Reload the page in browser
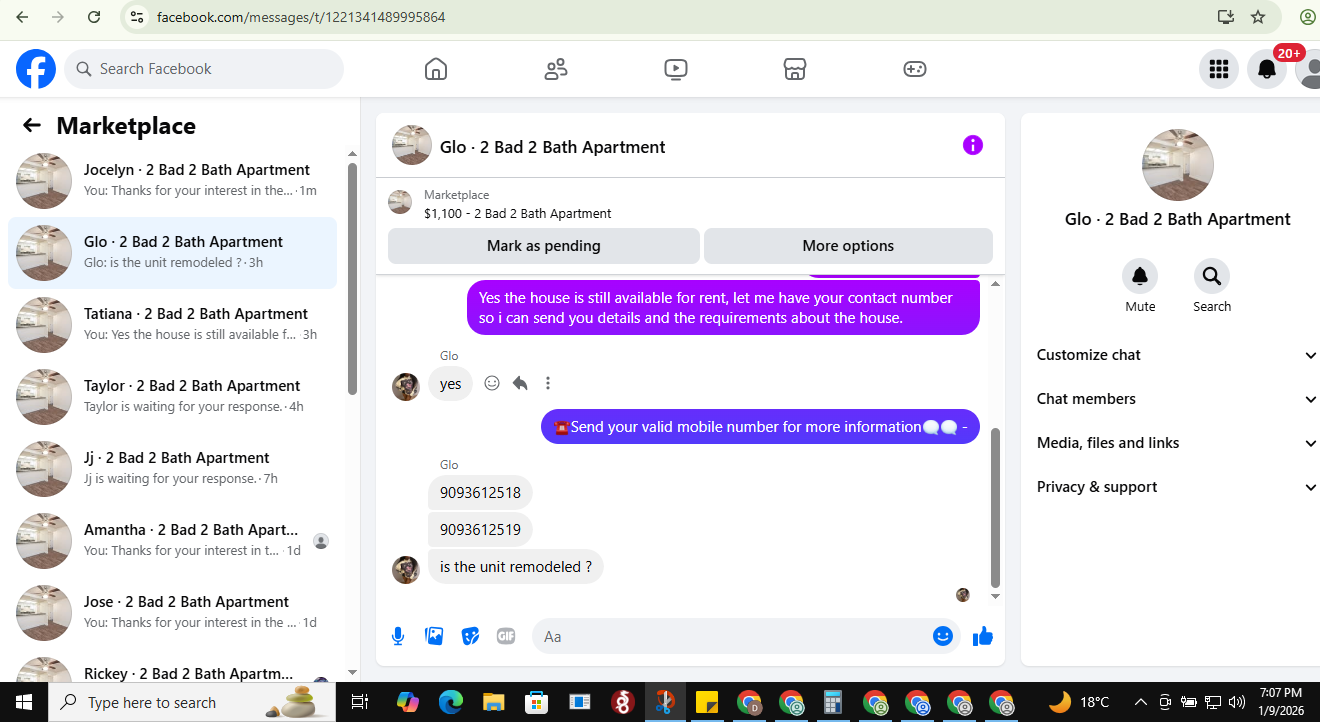This screenshot has height=722, width=1320. (93, 17)
